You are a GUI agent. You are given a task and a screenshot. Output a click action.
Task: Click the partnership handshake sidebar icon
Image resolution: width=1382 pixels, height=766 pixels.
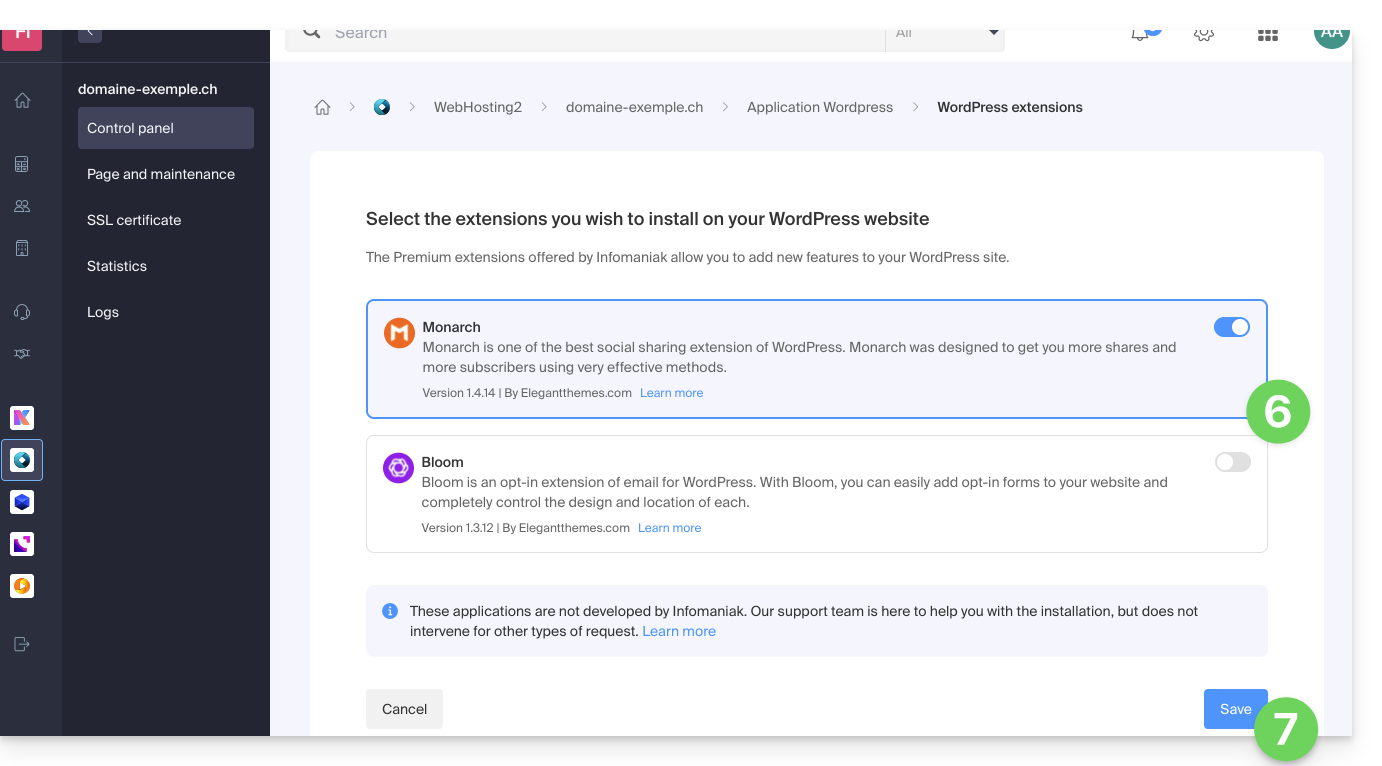22,354
